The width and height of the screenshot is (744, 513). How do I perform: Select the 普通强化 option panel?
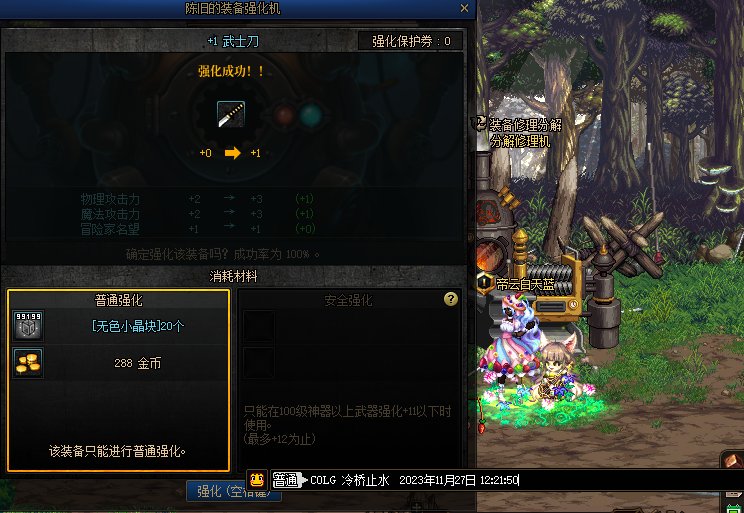pyautogui.click(x=119, y=381)
